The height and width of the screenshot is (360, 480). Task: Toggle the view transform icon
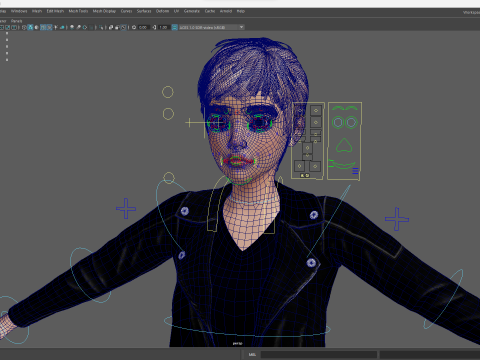coord(174,27)
